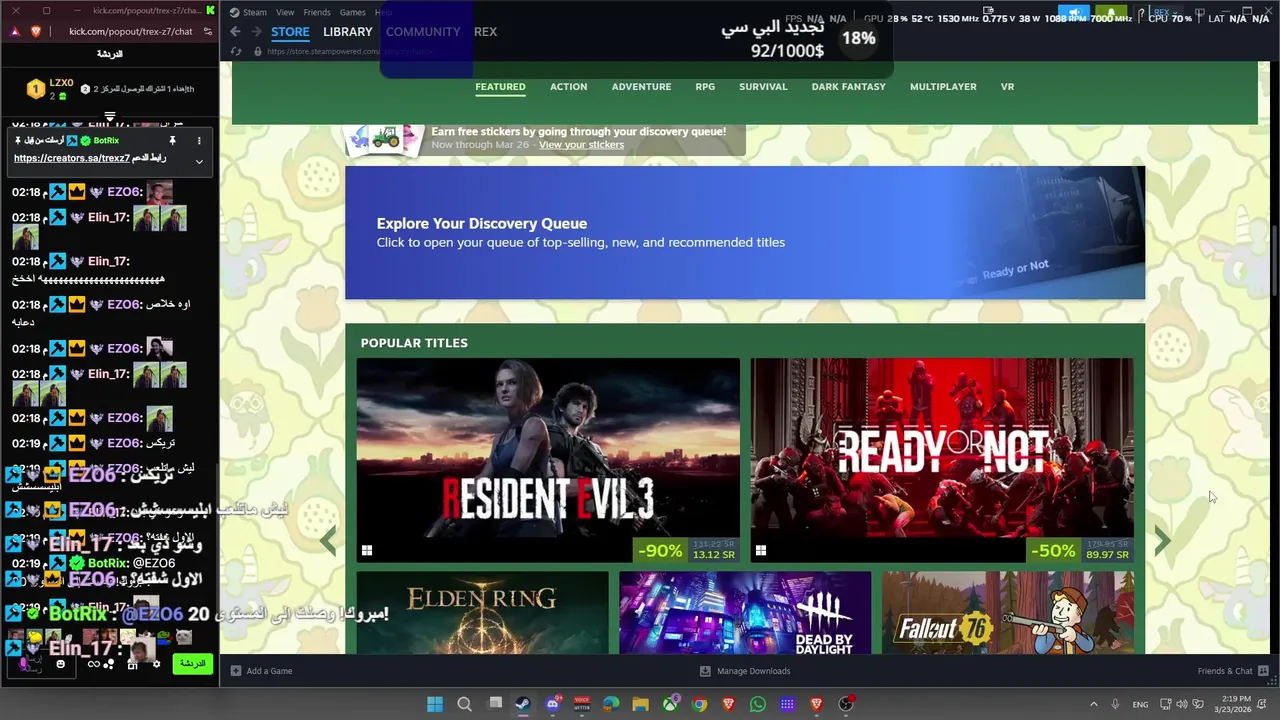Click the Steam taskbar icon
The height and width of the screenshot is (720, 1280).
[523, 704]
